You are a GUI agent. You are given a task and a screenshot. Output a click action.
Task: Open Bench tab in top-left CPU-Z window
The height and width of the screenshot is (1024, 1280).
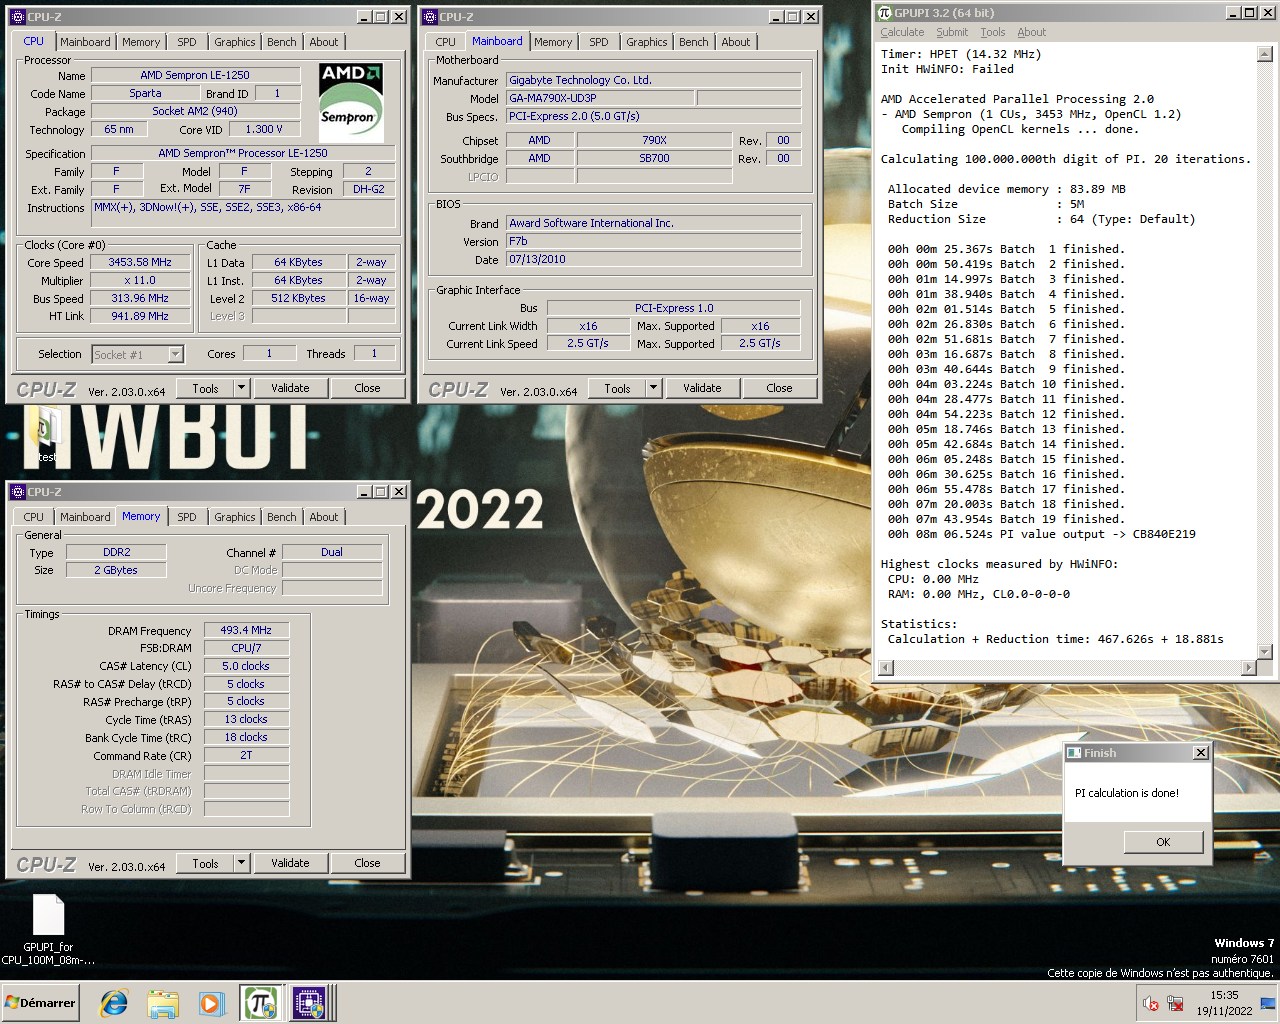(x=282, y=42)
